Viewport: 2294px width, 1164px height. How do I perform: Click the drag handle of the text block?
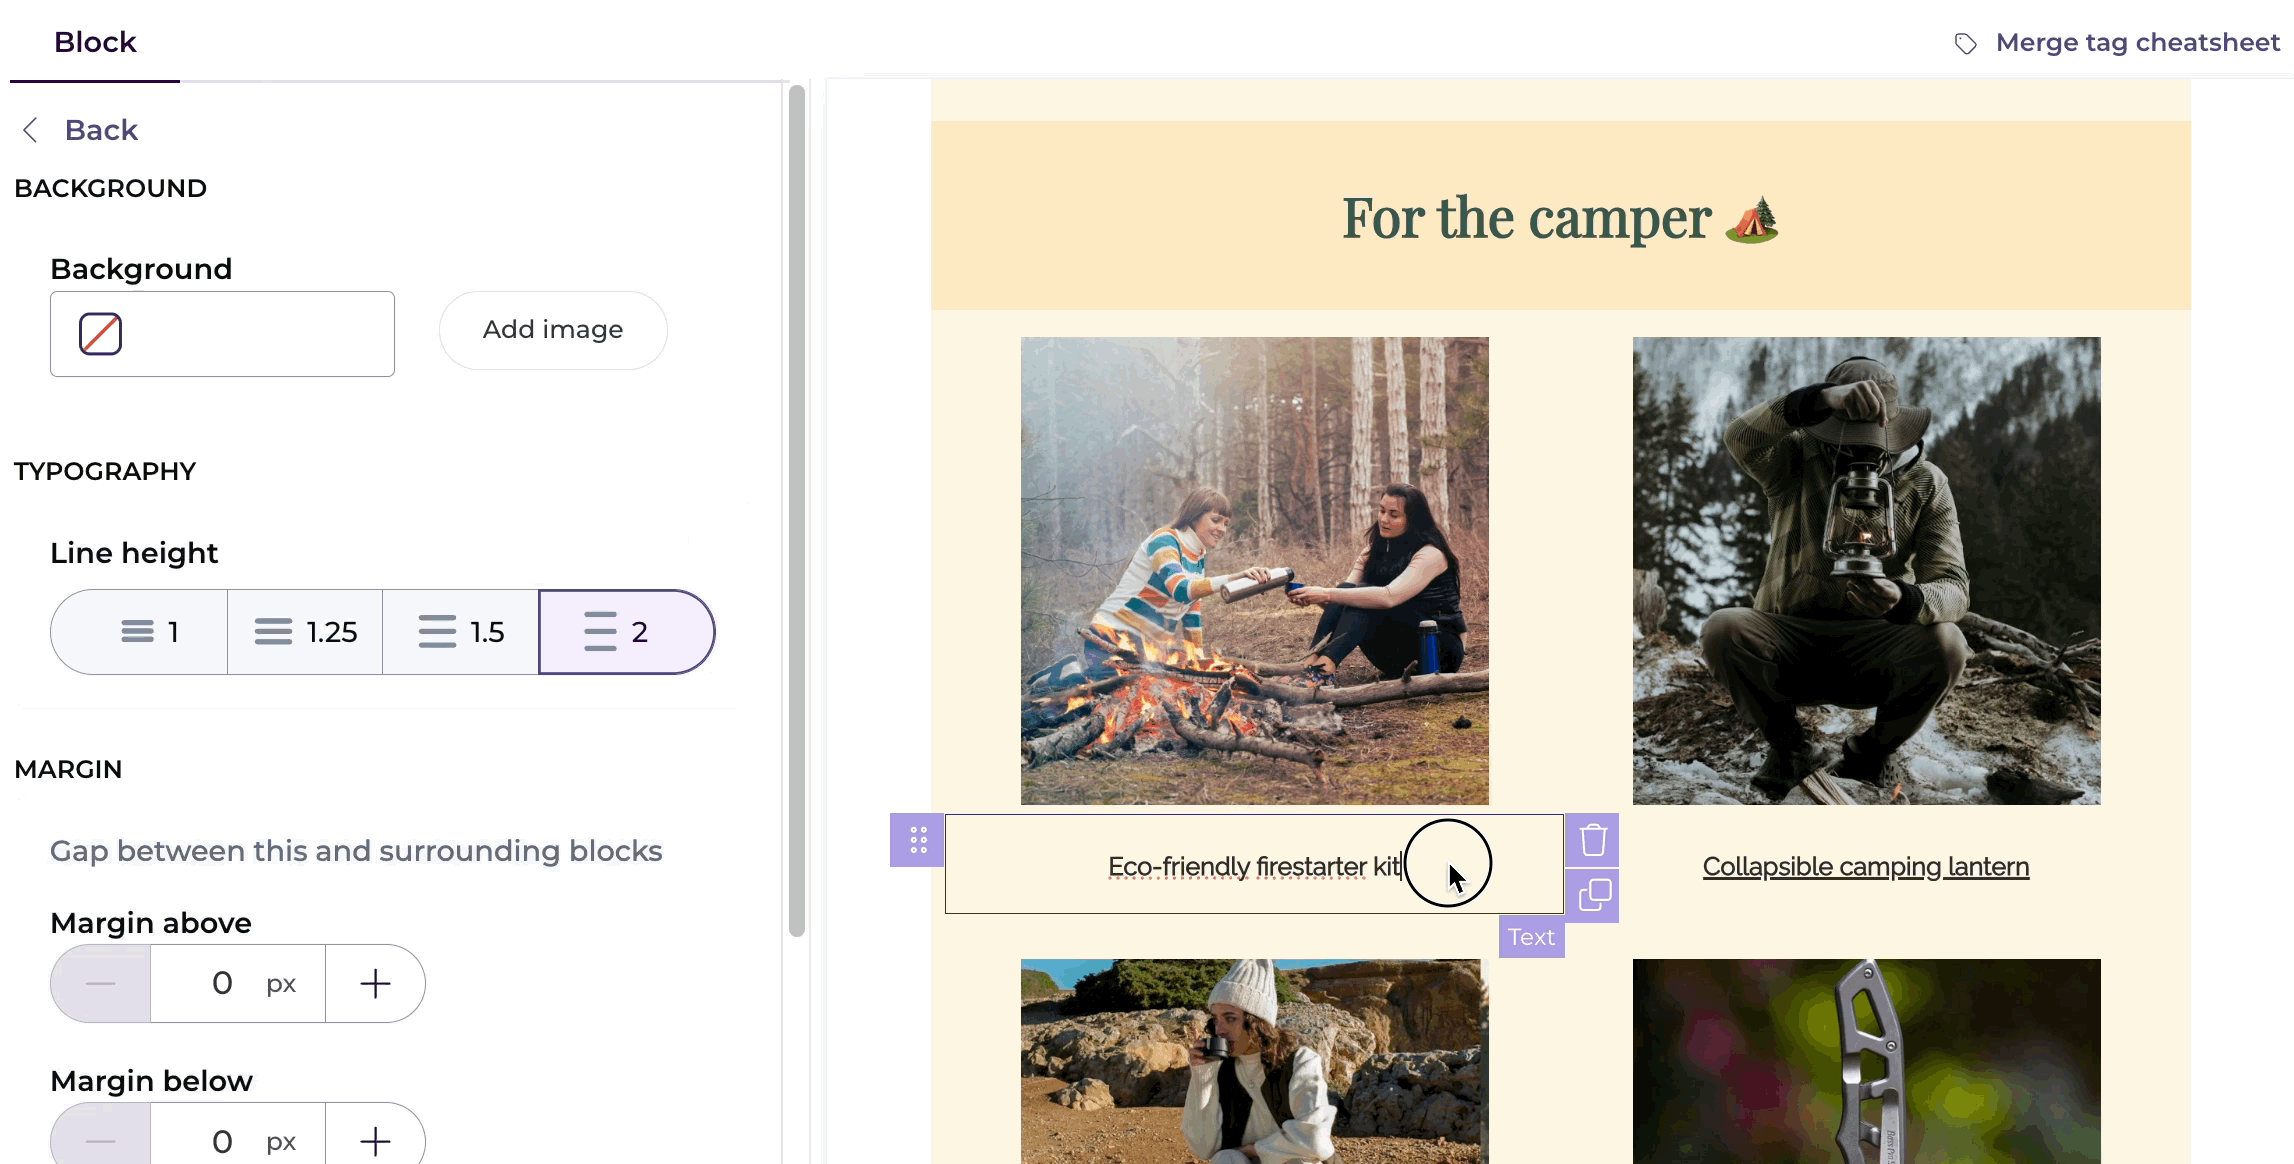point(918,840)
